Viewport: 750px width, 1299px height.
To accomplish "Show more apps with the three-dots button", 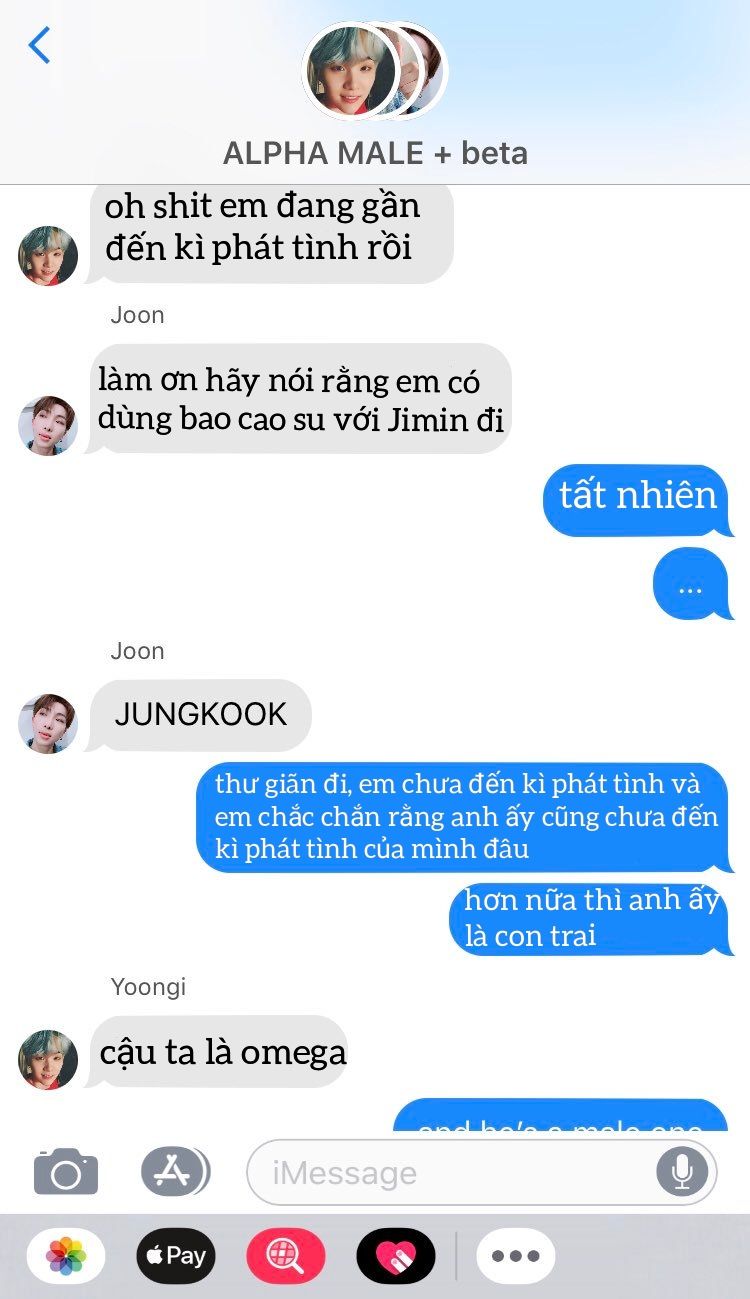I will point(516,1255).
